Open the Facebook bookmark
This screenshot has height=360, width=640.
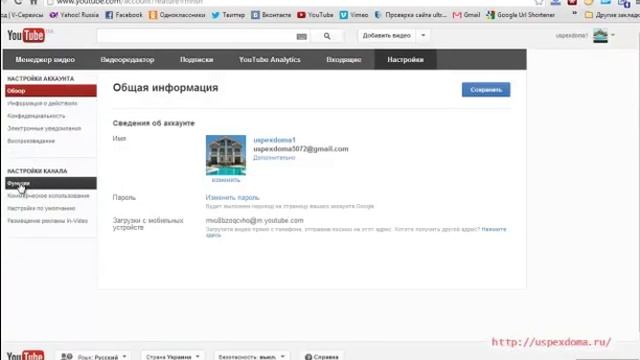click(x=124, y=15)
